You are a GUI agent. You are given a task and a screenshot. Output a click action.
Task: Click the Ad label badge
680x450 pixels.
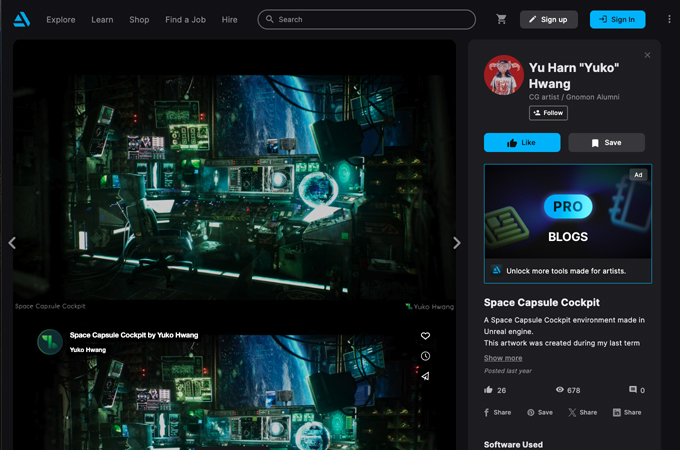click(x=638, y=175)
